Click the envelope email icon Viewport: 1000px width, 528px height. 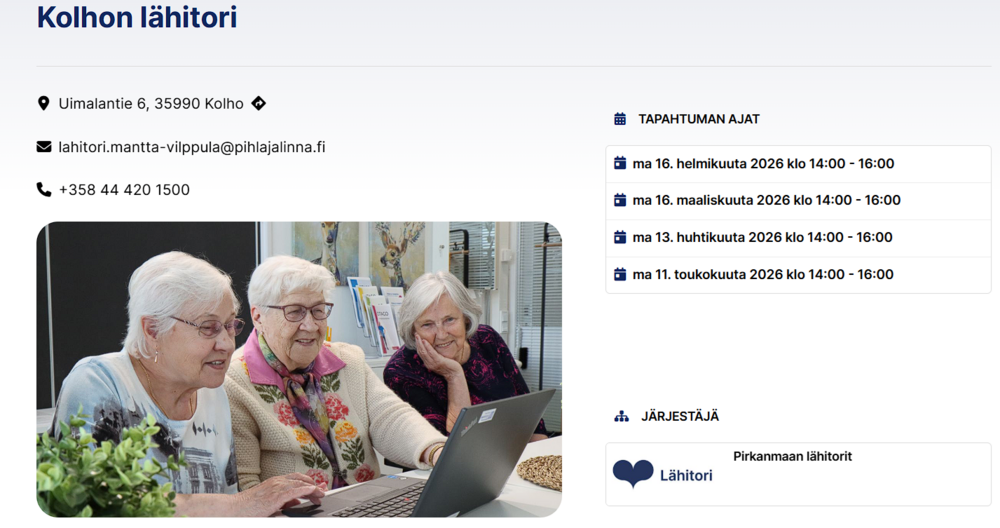44,147
